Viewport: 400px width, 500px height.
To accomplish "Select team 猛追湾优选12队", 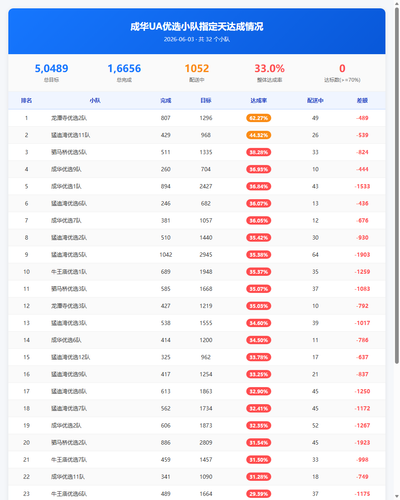I will (x=70, y=357).
